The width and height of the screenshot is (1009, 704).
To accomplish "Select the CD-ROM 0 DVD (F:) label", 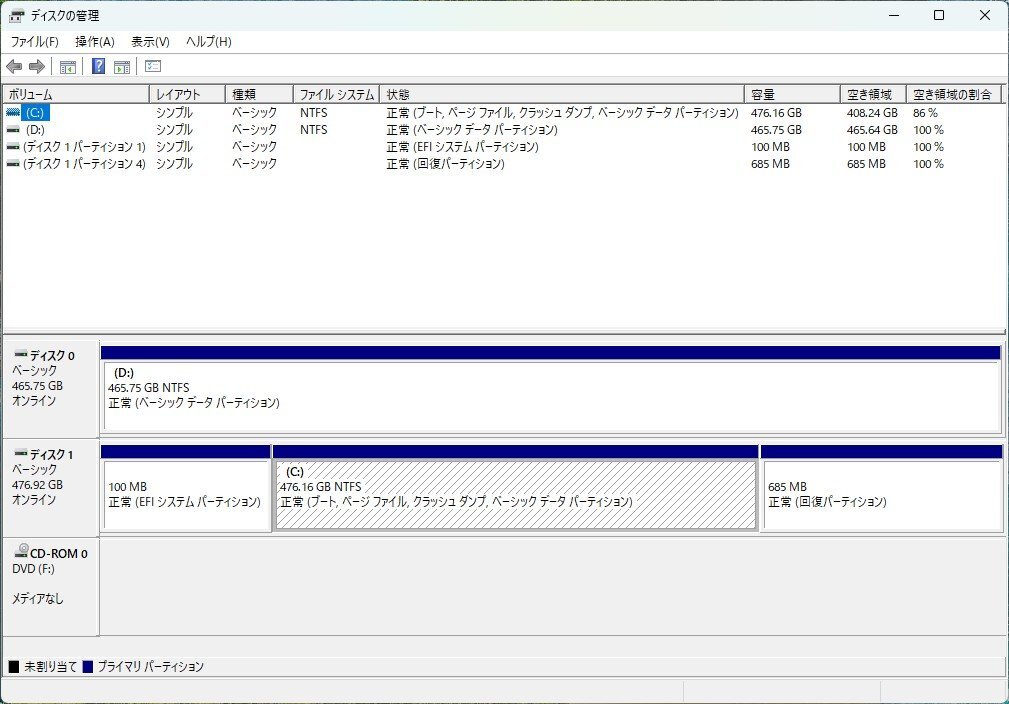I will point(51,586).
